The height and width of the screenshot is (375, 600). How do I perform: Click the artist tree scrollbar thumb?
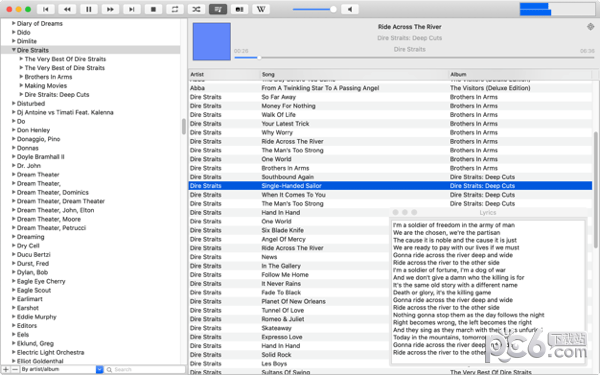coord(184,127)
